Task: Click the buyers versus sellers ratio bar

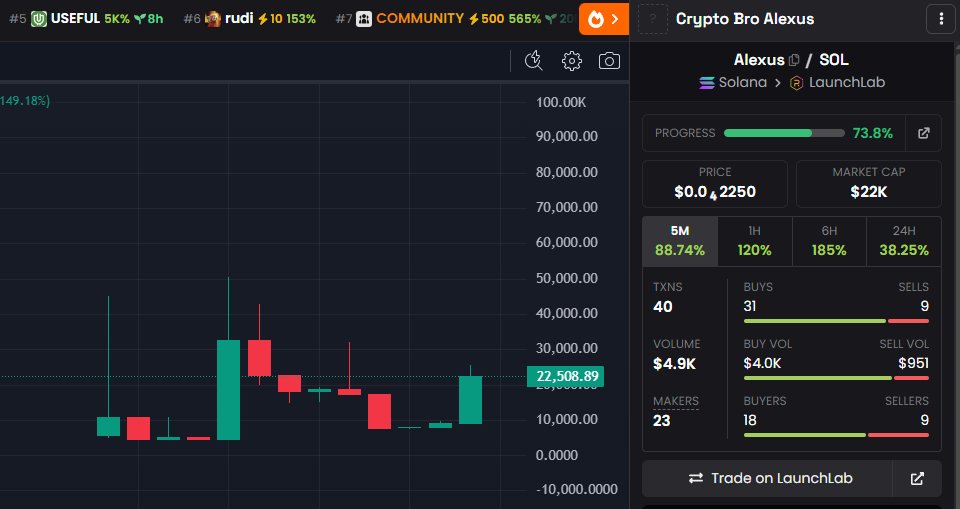Action: [x=836, y=435]
